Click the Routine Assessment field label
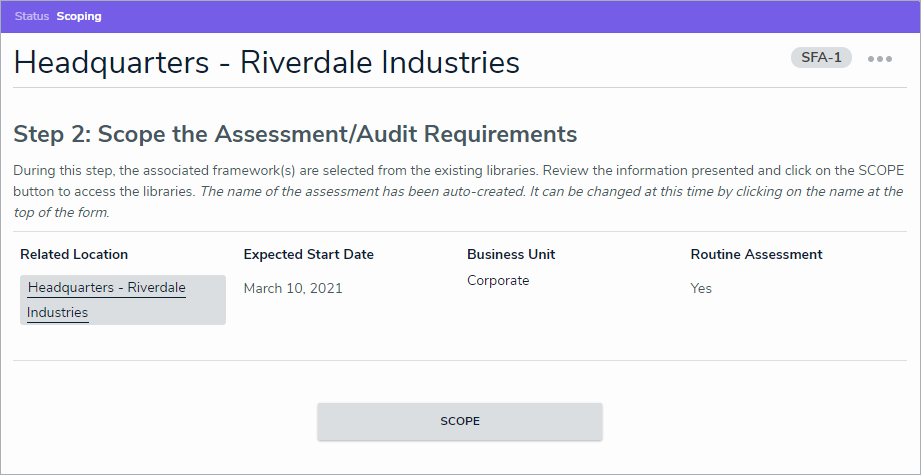The height and width of the screenshot is (475, 921). 756,254
